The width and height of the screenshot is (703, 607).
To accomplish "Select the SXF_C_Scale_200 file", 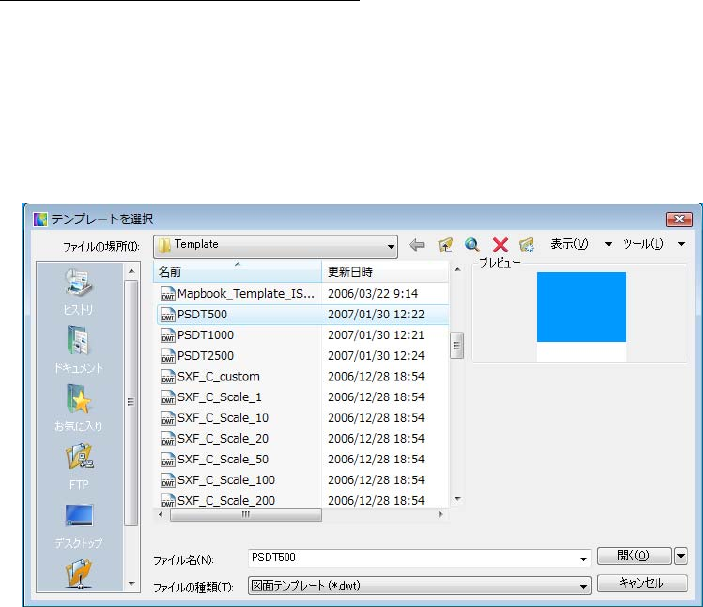I will [226, 501].
